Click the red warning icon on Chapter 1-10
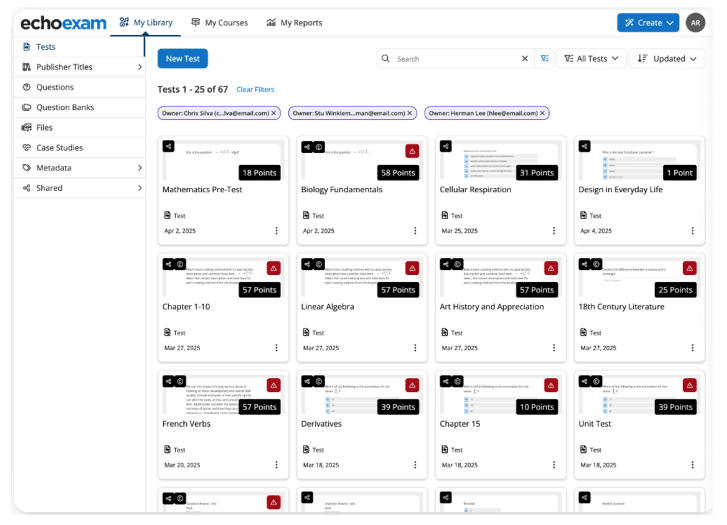Screen dimensions: 727x525 click(274, 268)
